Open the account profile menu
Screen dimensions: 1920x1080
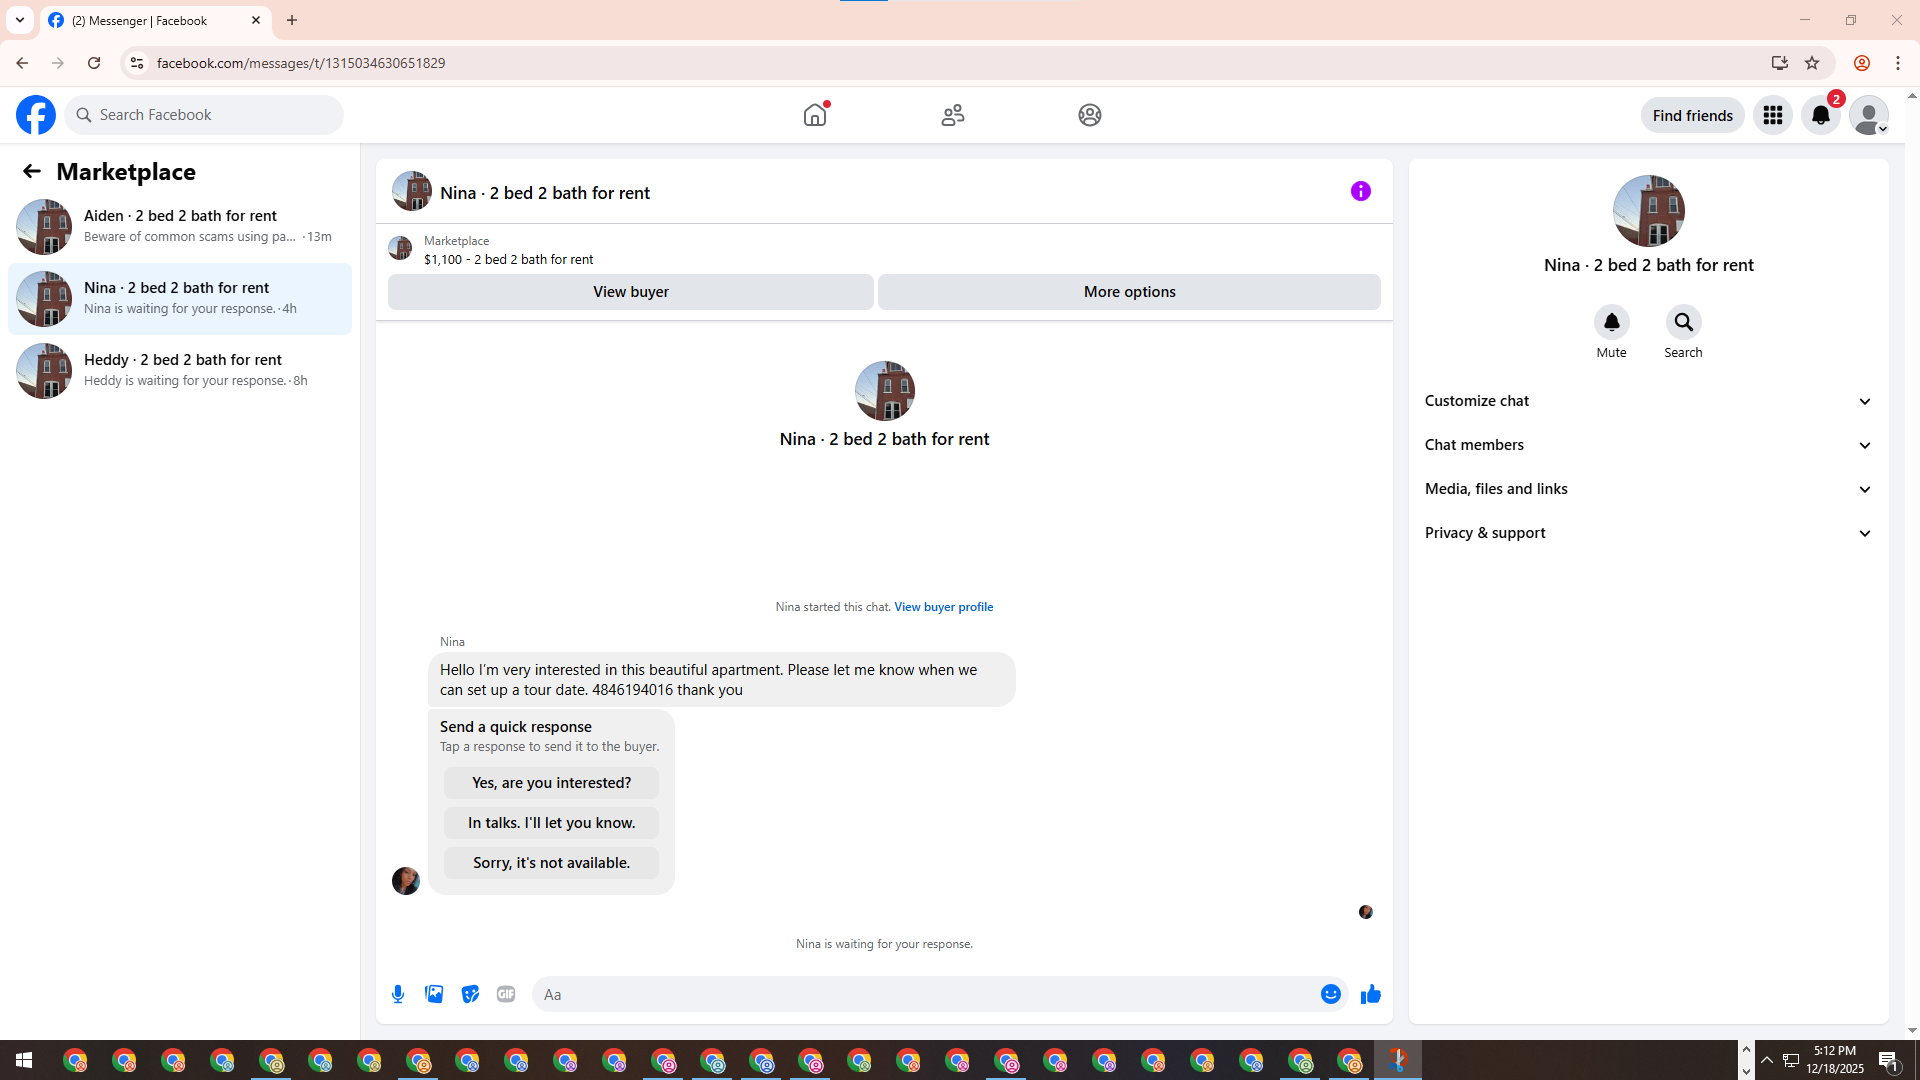(x=1869, y=115)
